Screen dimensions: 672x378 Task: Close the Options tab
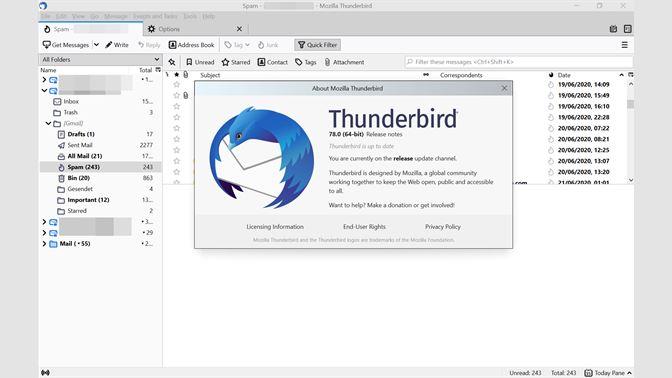click(x=239, y=29)
